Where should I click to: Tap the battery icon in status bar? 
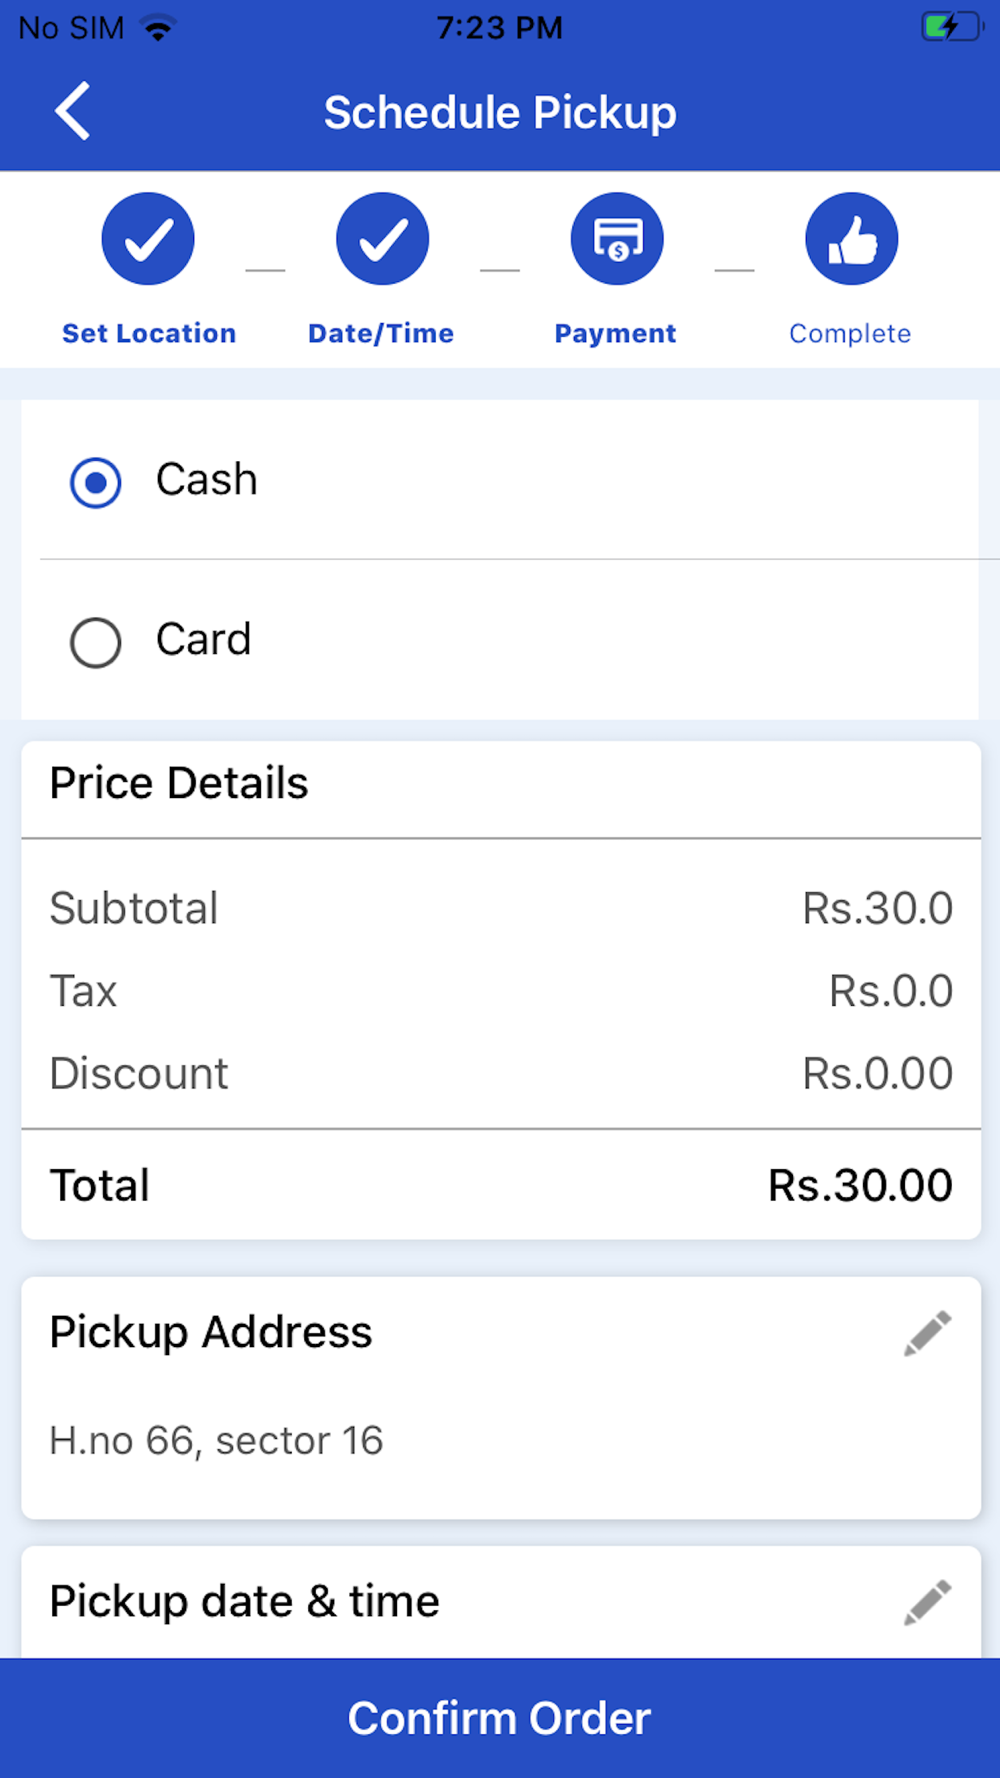(951, 27)
